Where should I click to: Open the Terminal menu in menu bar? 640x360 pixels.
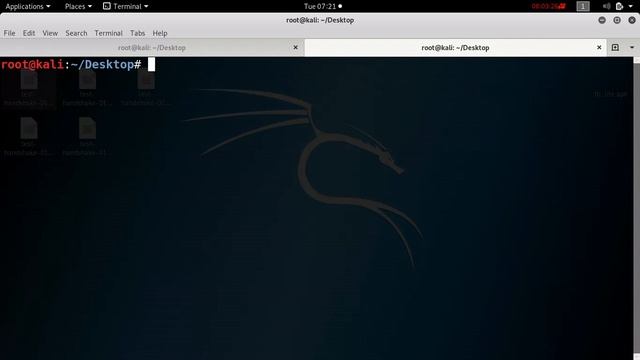click(108, 33)
